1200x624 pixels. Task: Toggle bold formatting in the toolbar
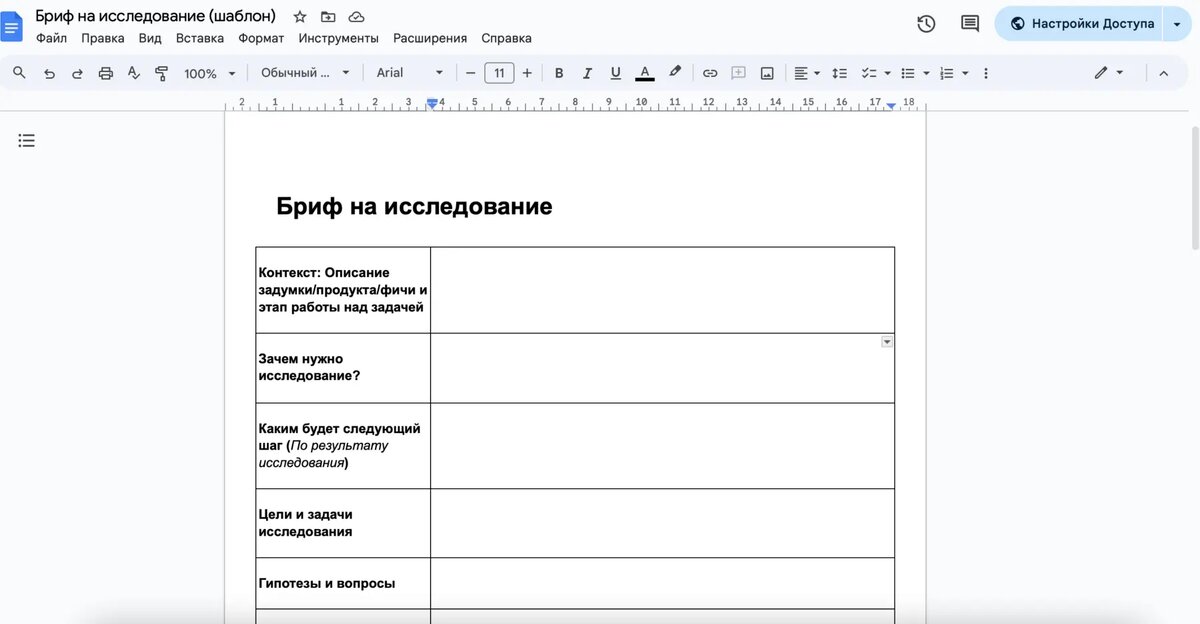tap(559, 72)
